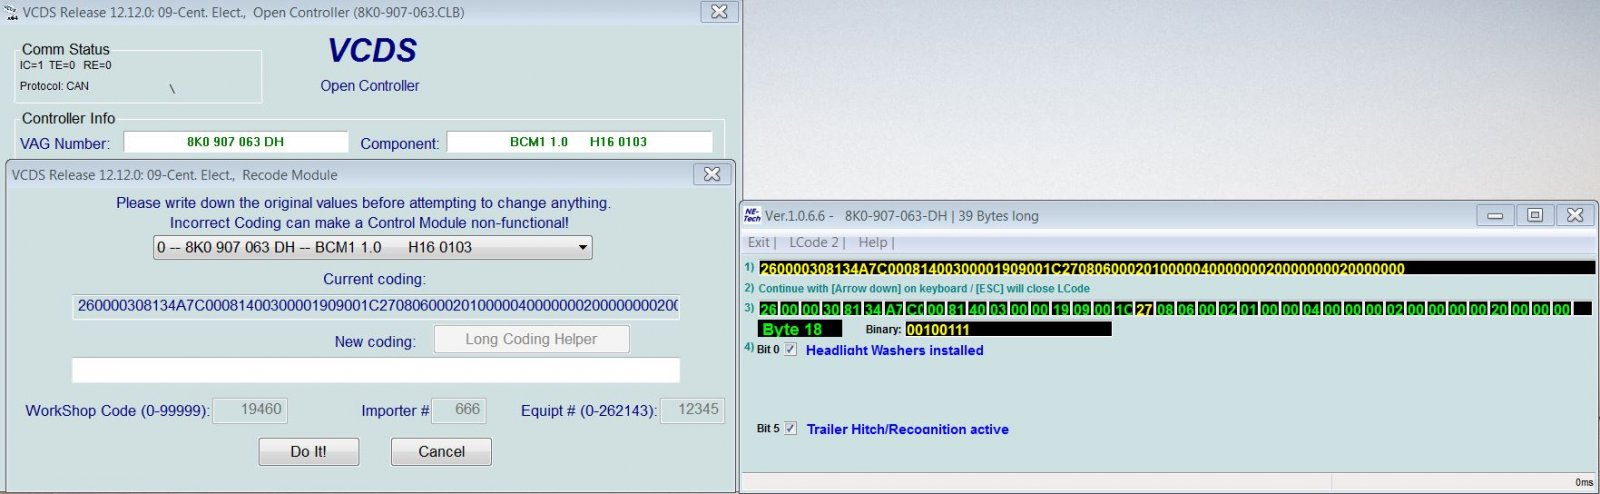Select highlighted byte cell 27 in LCode
This screenshot has width=1600, height=494.
click(1144, 309)
